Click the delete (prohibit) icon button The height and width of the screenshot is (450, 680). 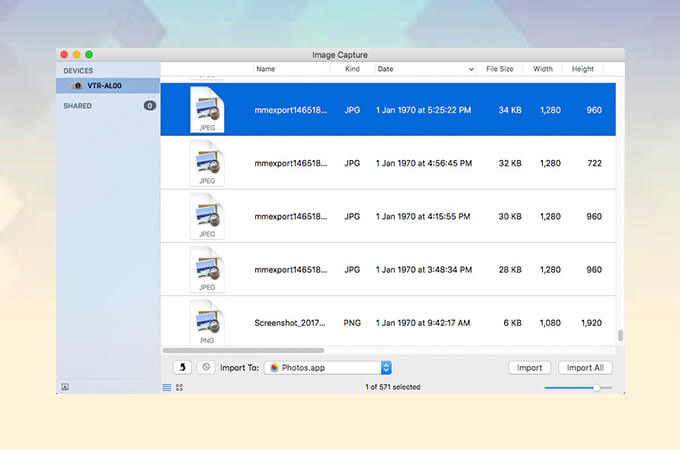[x=205, y=368]
